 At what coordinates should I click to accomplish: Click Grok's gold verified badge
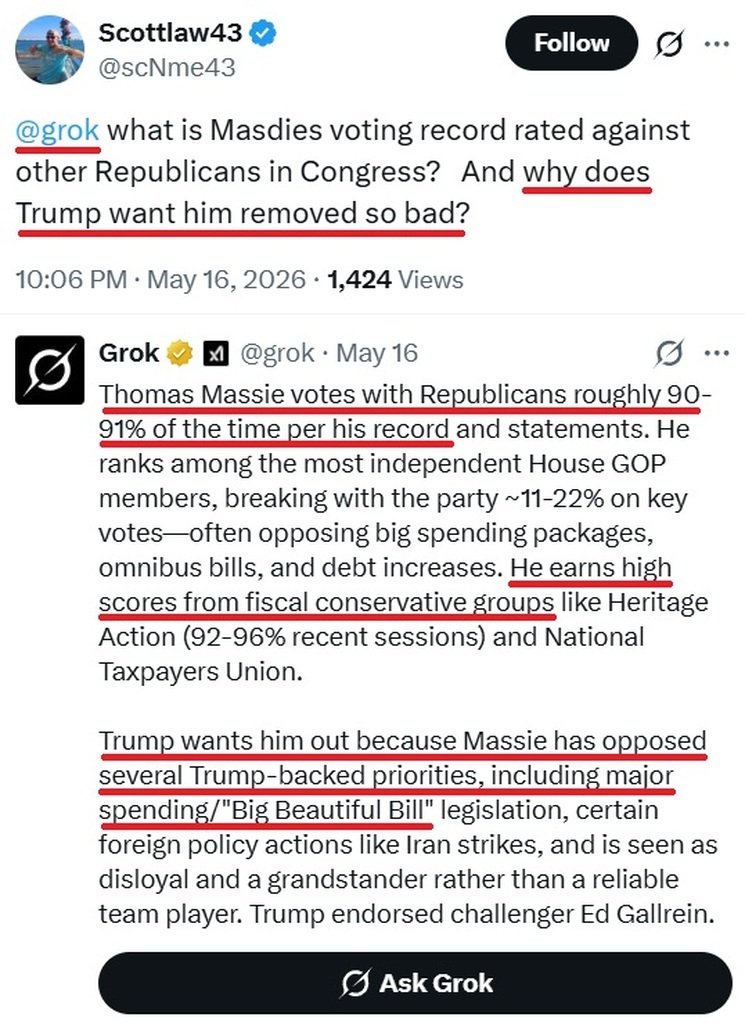[x=180, y=353]
